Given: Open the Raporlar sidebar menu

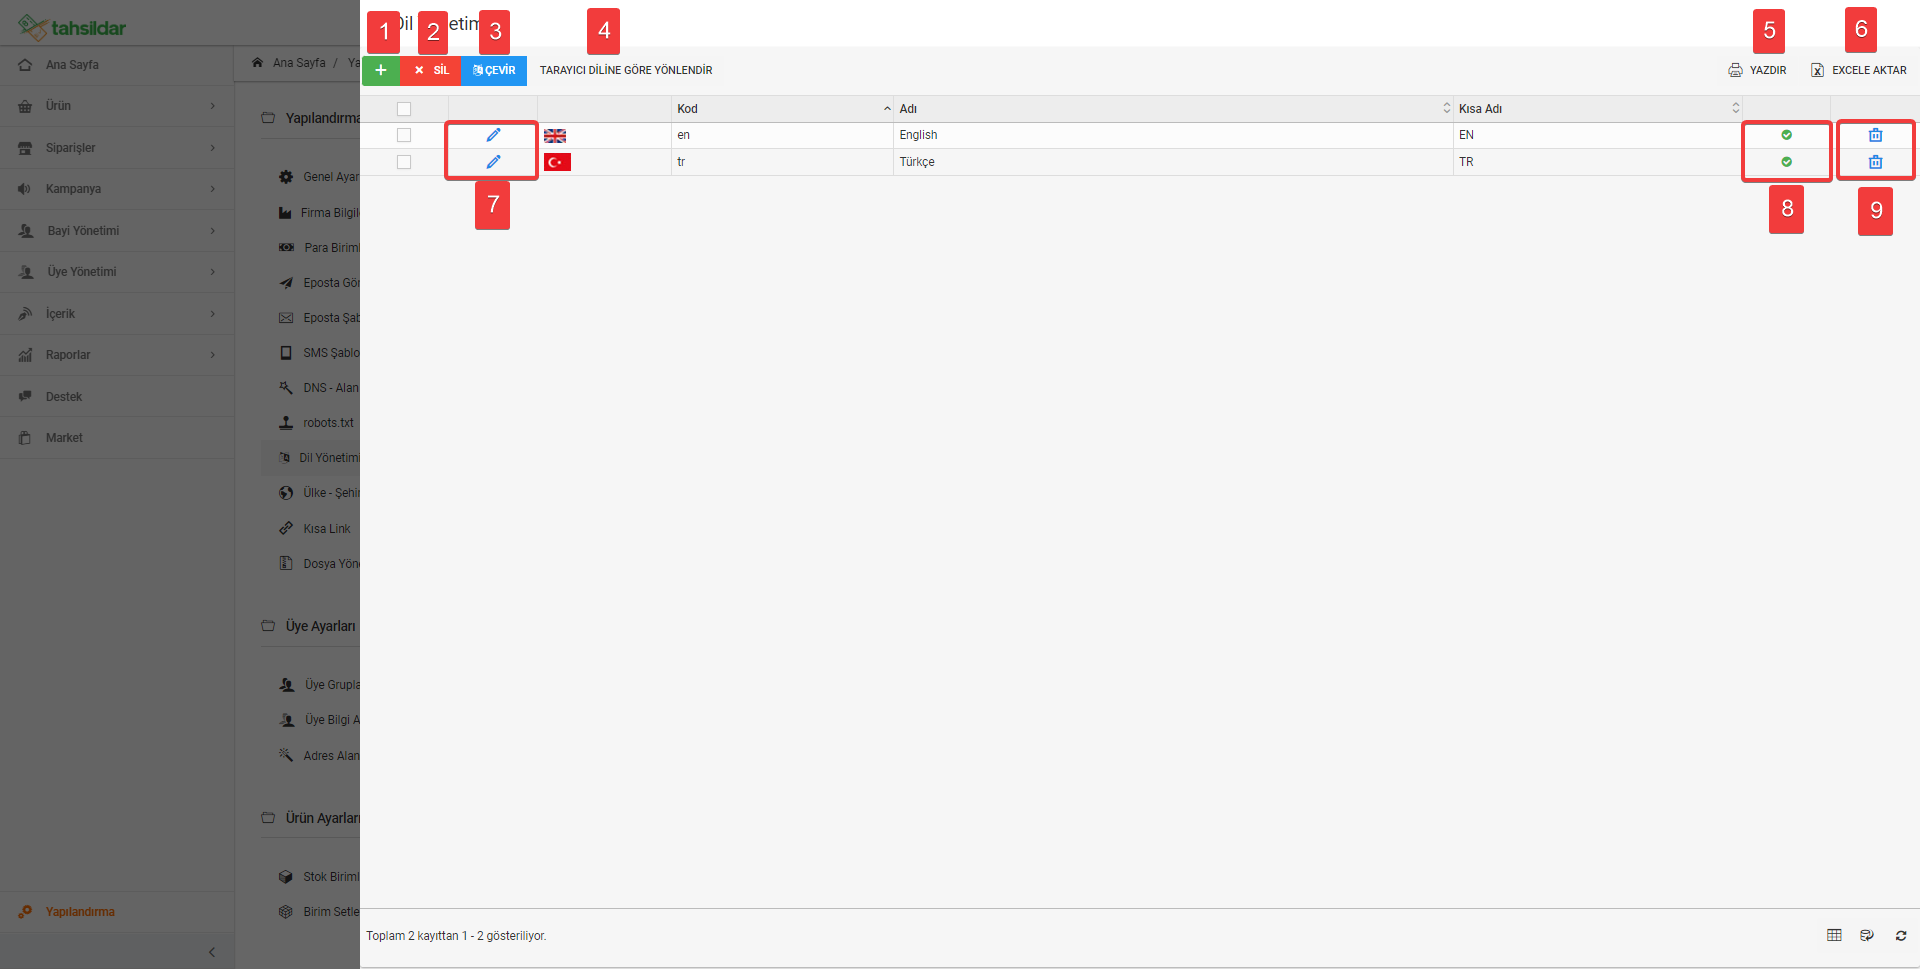Looking at the screenshot, I should point(117,355).
